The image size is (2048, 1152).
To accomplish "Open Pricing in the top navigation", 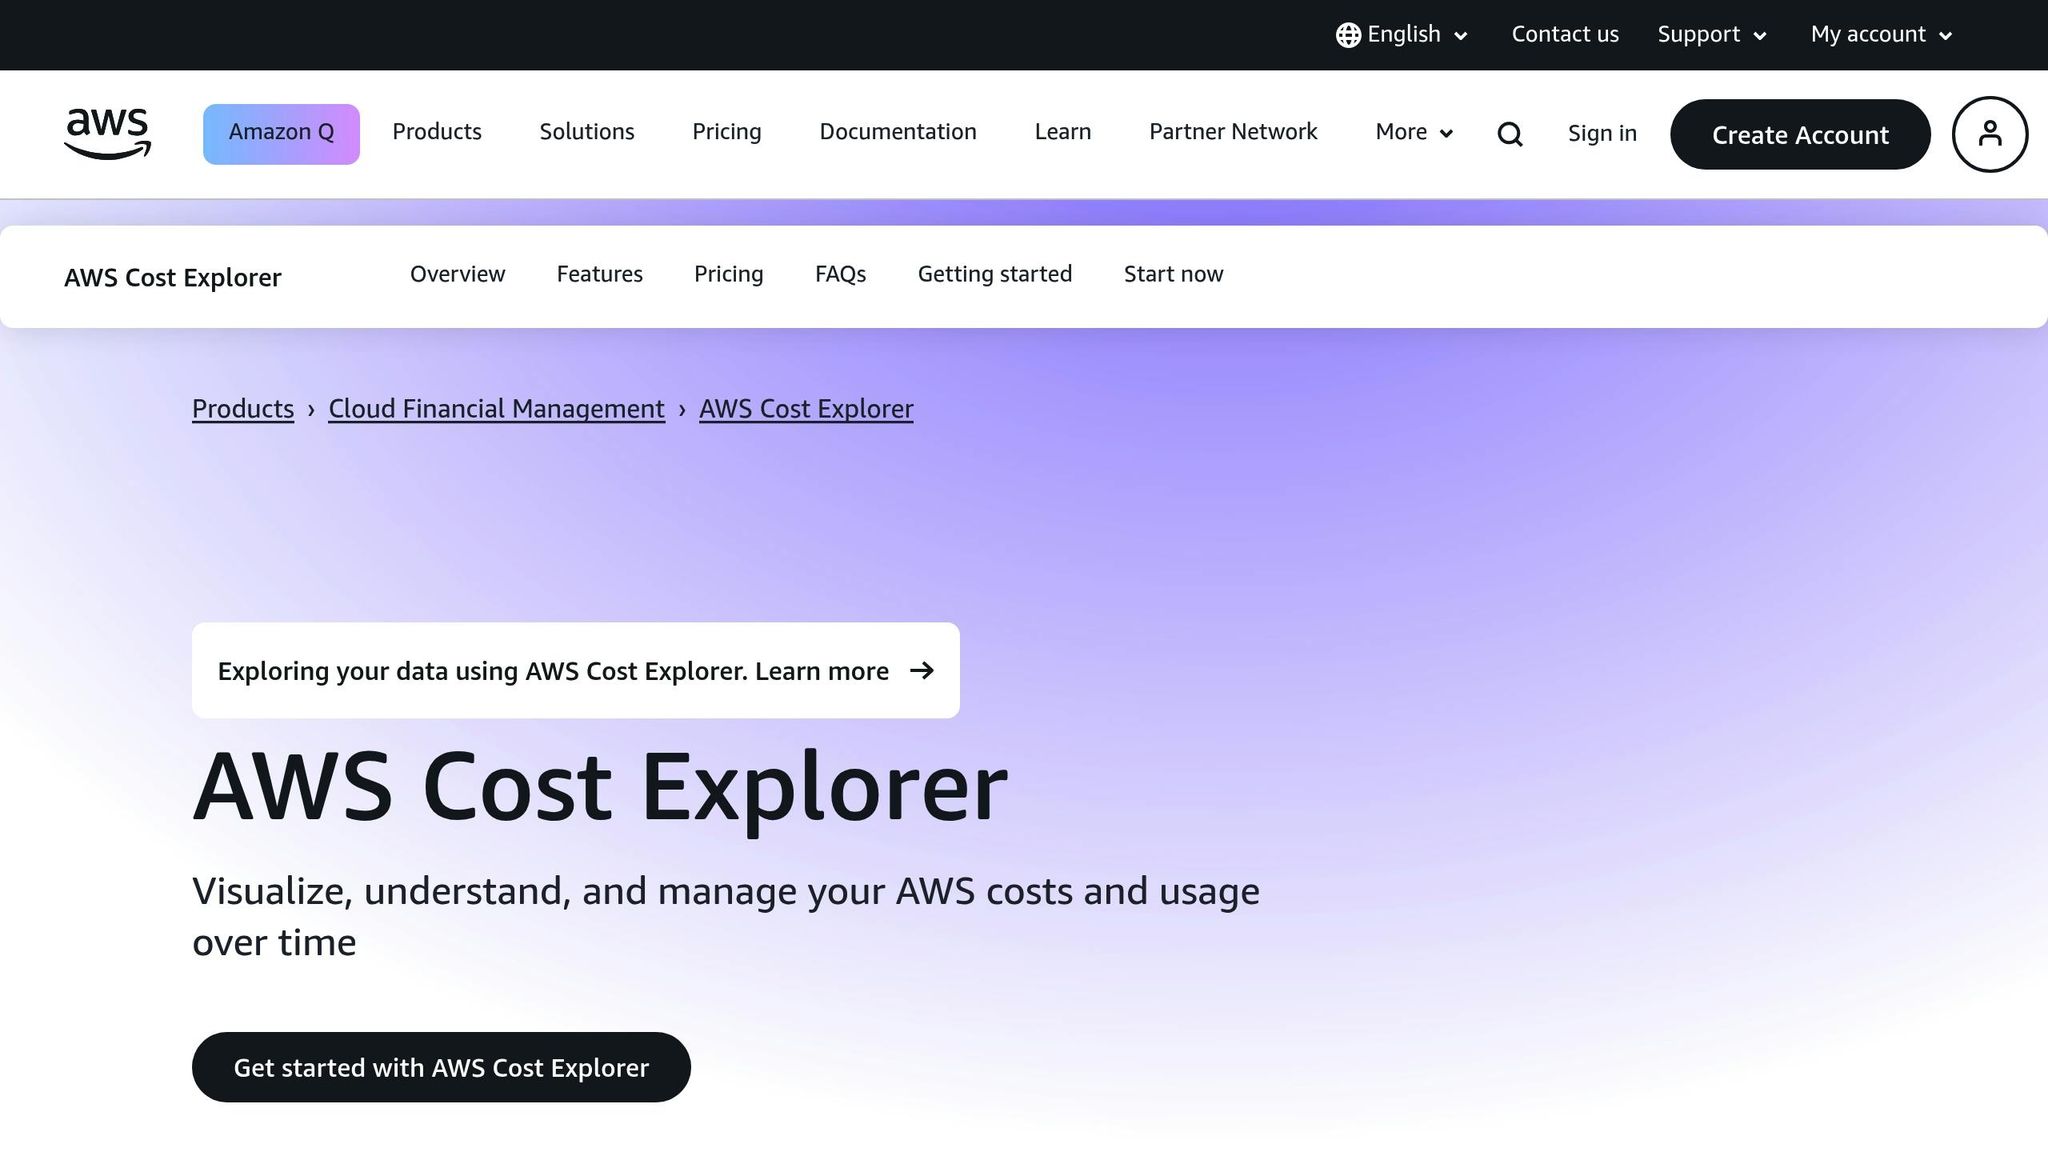I will coord(727,132).
